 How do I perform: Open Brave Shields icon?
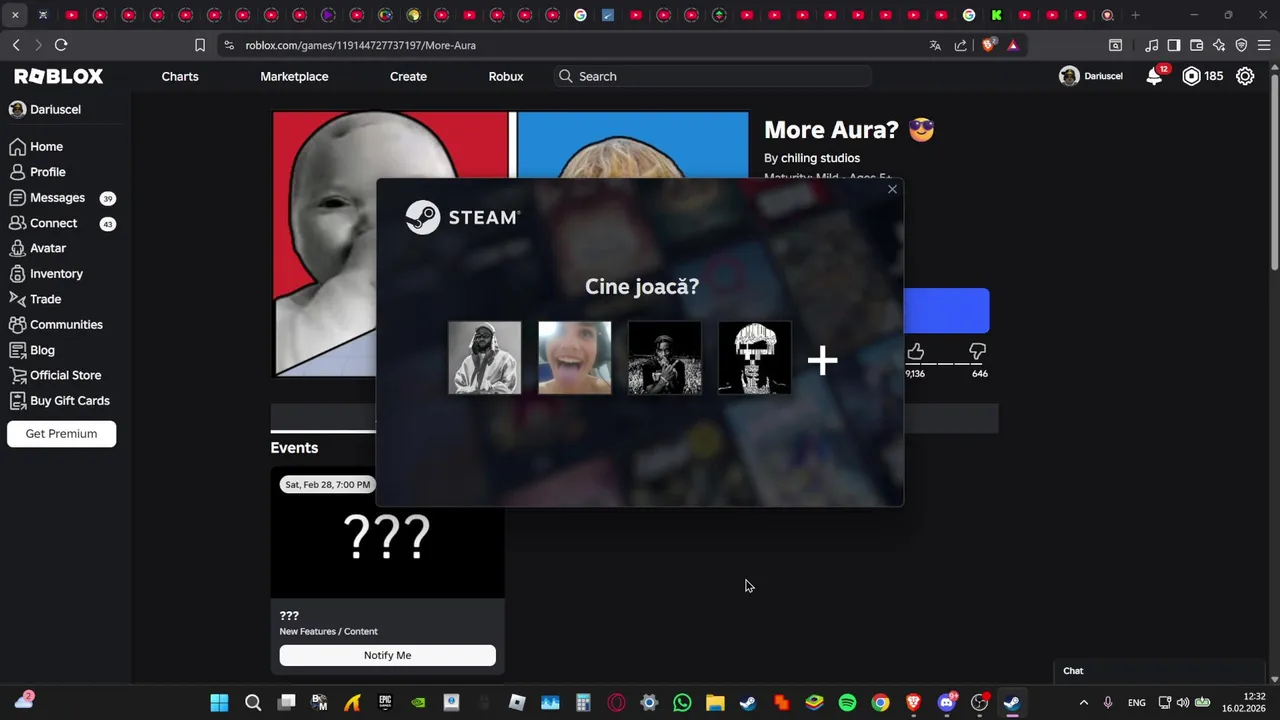pyautogui.click(x=989, y=45)
